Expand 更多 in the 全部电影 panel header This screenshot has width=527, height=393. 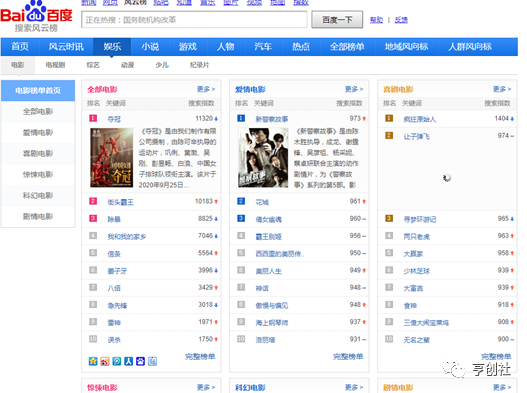tap(206, 89)
